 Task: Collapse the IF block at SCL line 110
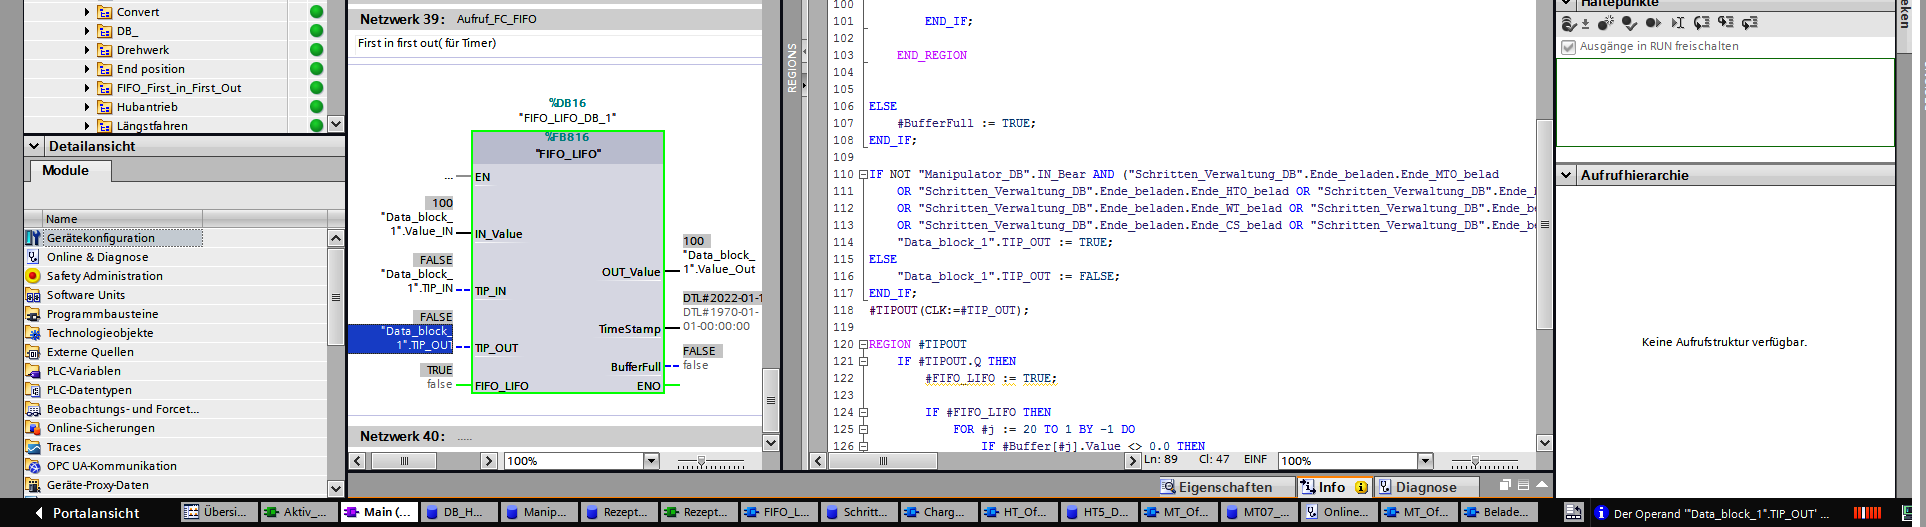[x=863, y=174]
